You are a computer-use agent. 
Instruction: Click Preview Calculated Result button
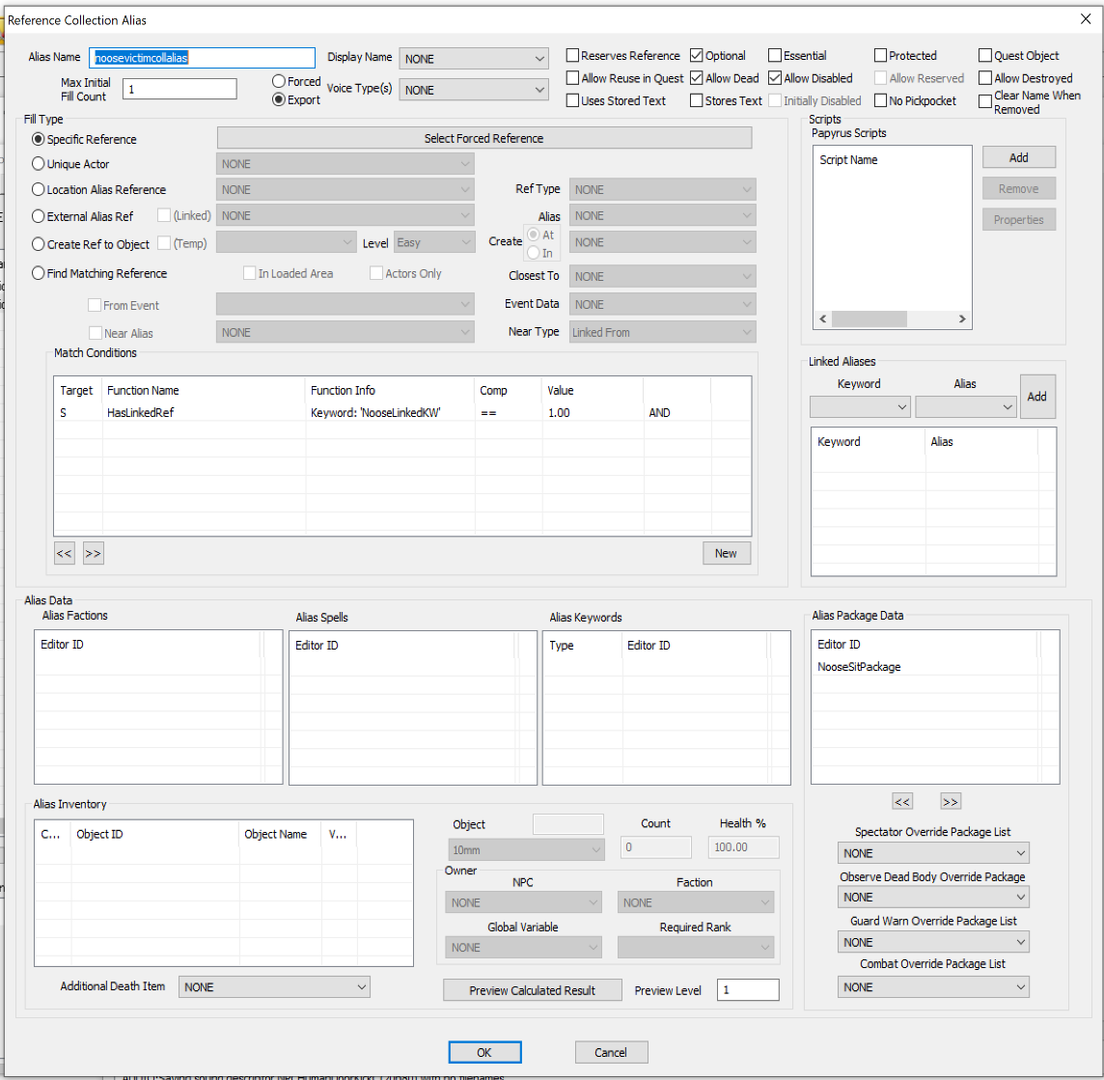(532, 990)
